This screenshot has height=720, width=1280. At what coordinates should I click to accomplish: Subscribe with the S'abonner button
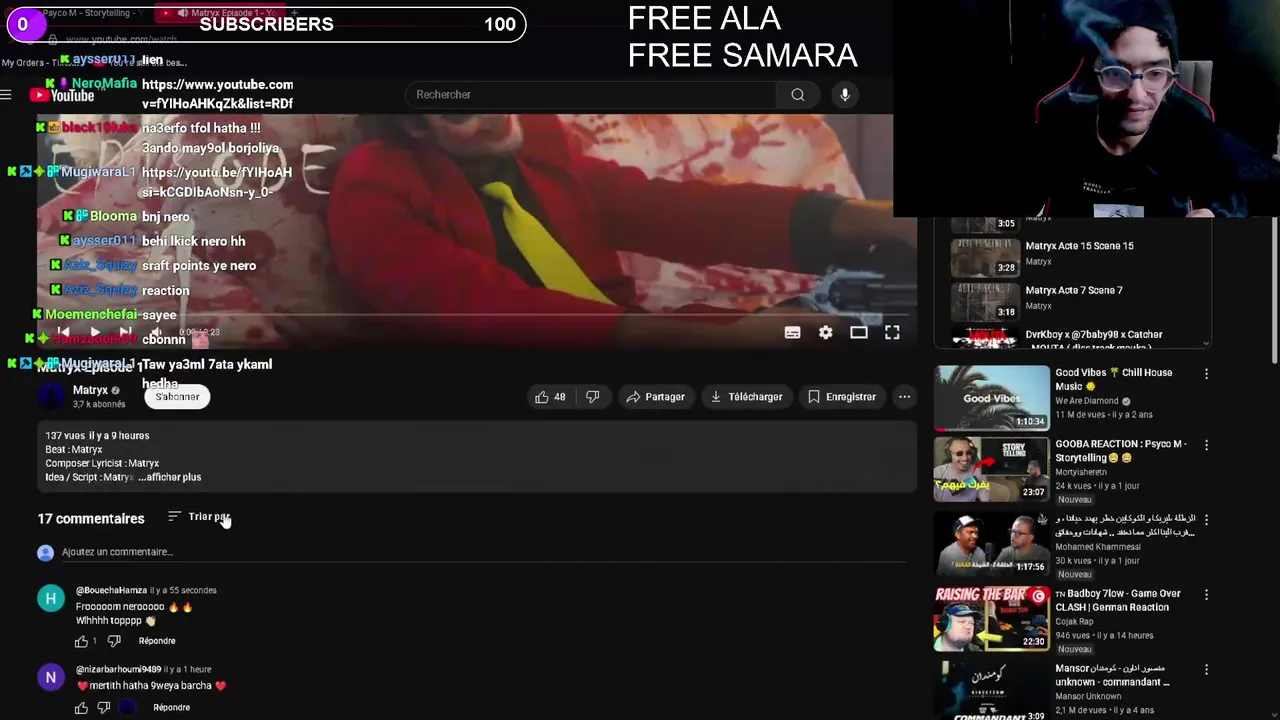[x=177, y=397]
